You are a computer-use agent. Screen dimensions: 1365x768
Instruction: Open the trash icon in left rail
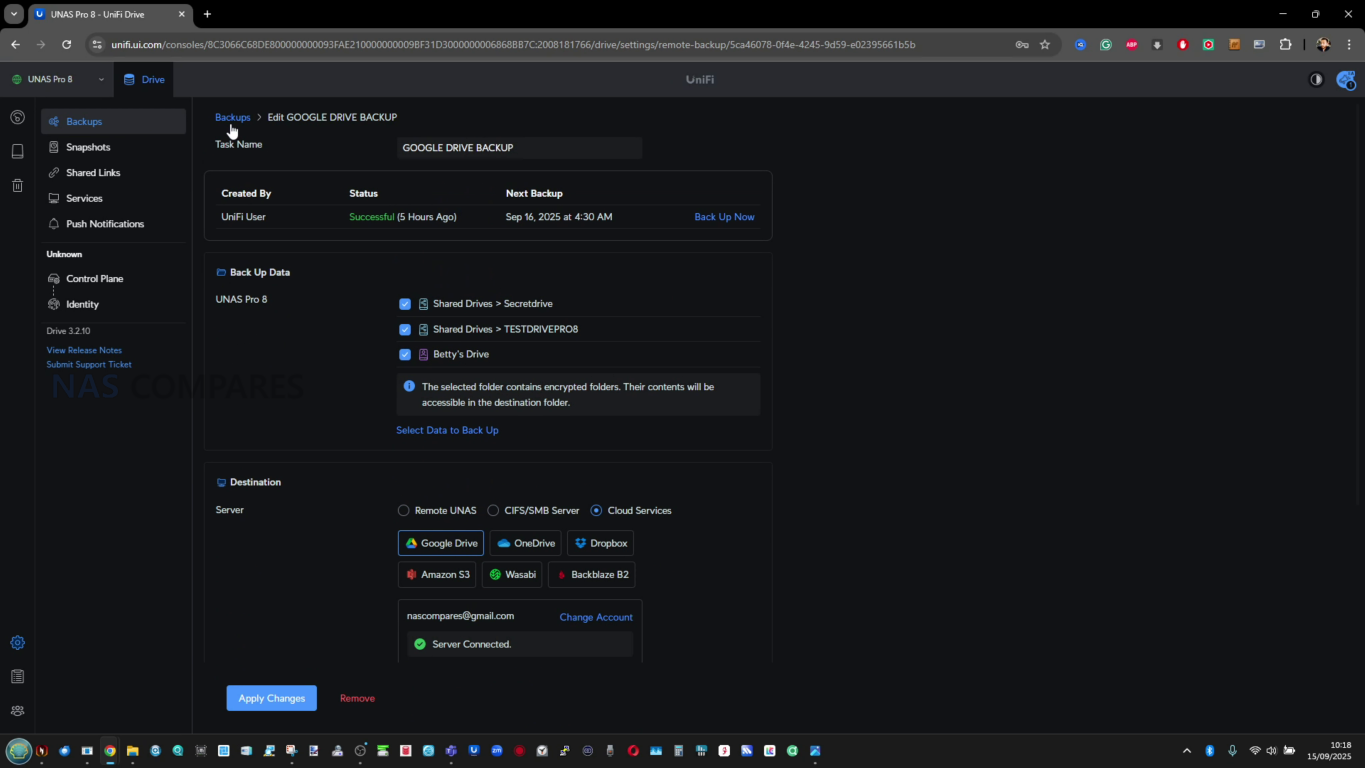(17, 185)
